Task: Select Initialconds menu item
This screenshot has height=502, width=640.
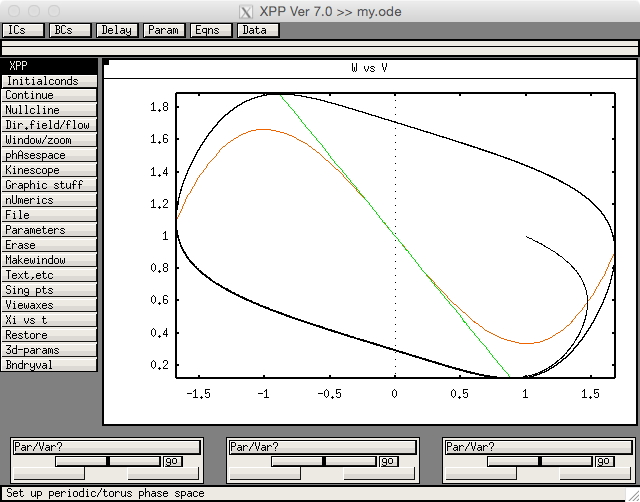Action: tap(49, 81)
